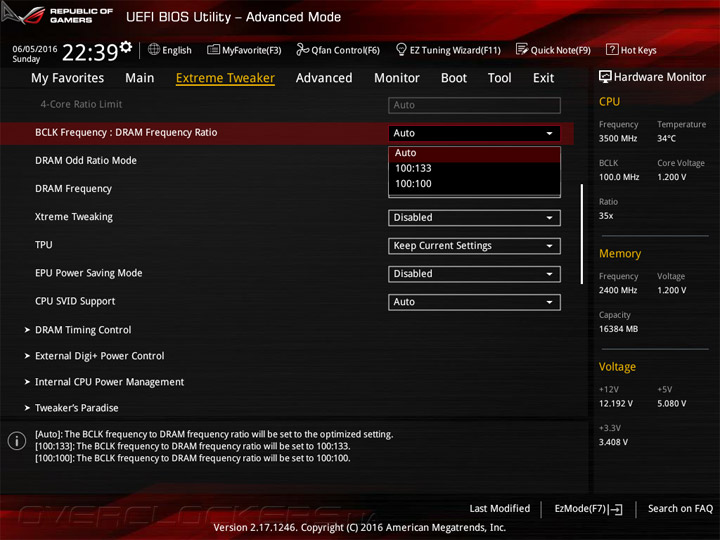720x540 pixels.
Task: Switch to Main tab
Action: (140, 78)
